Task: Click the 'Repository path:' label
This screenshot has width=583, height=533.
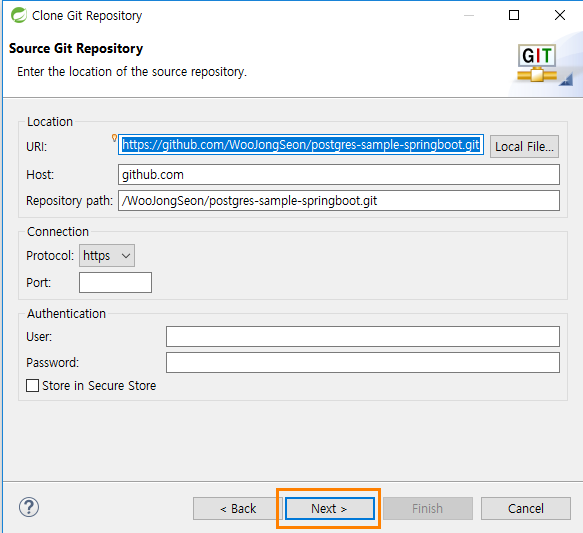Action: click(69, 201)
